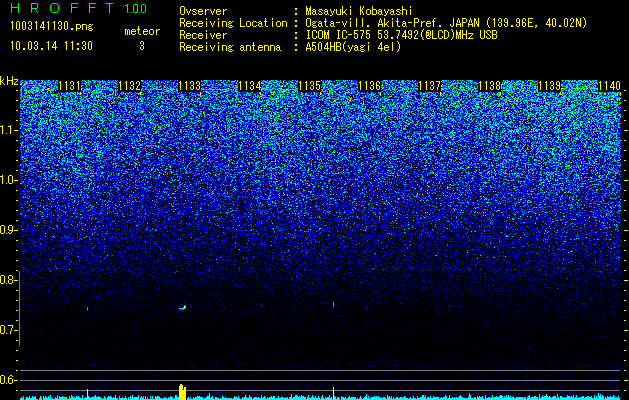629x400 pixels.
Task: Click the observer name Masayuki Kobayashi
Action: [359, 12]
